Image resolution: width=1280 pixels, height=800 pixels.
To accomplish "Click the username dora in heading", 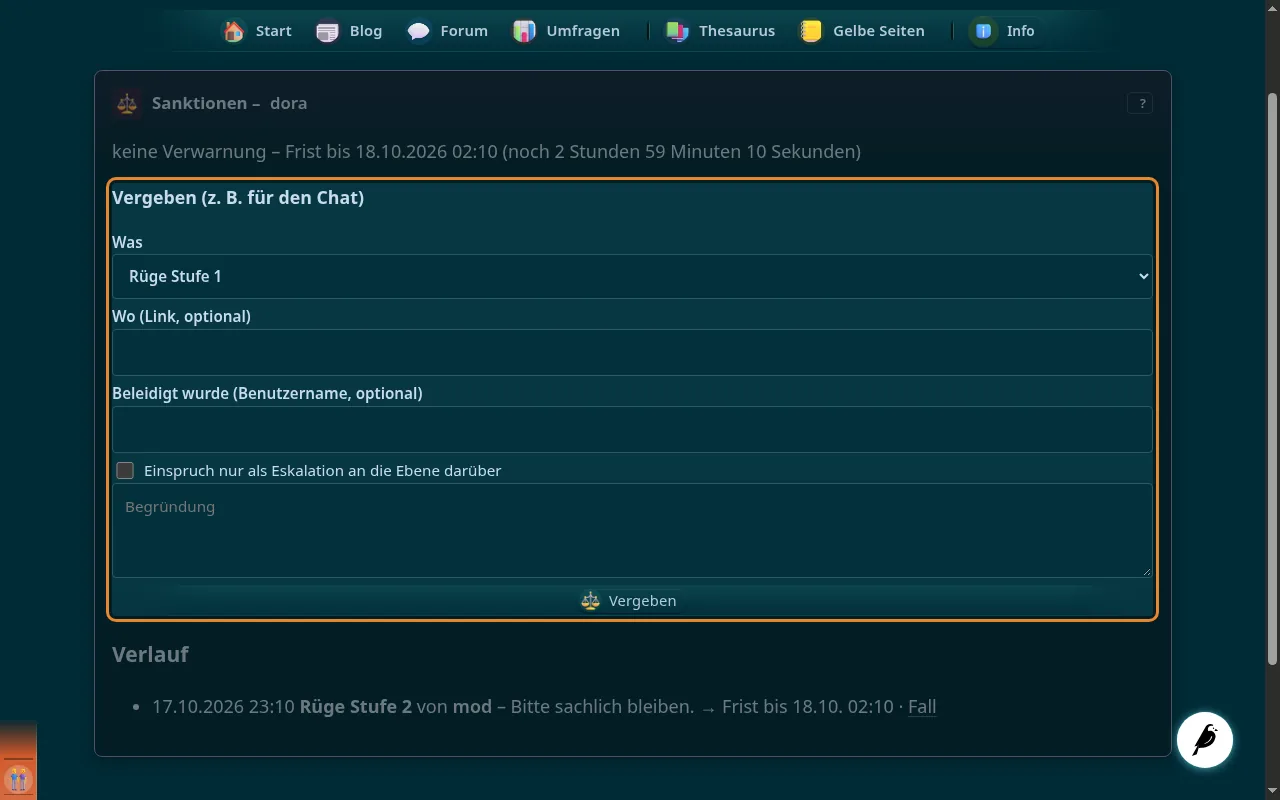I will tap(288, 103).
